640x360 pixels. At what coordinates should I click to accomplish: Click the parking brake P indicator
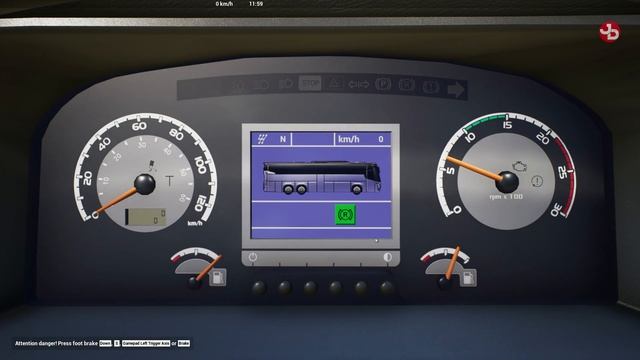(x=383, y=84)
